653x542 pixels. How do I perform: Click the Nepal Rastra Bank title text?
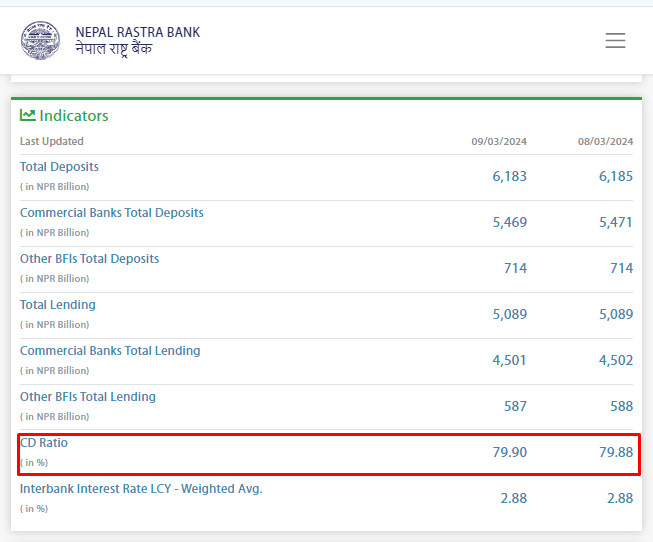tap(137, 32)
